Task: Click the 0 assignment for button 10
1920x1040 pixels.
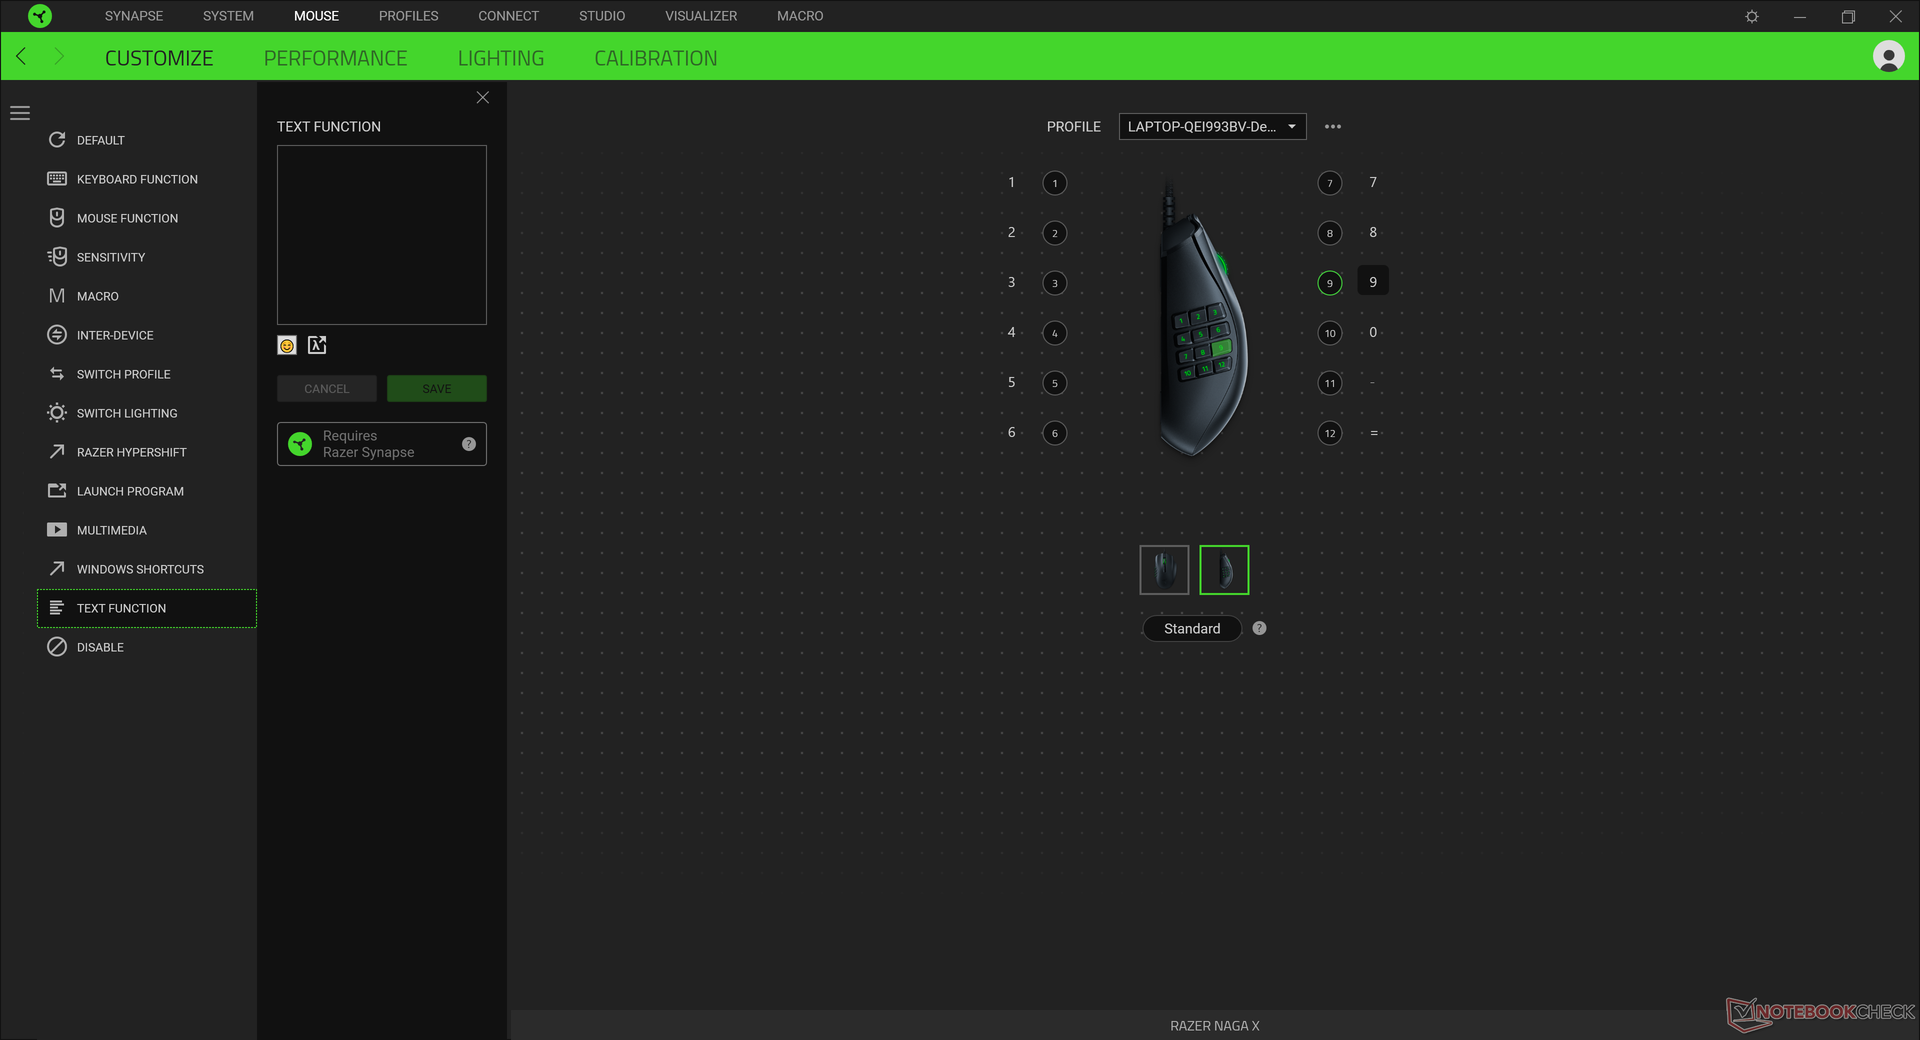Action: (1373, 332)
